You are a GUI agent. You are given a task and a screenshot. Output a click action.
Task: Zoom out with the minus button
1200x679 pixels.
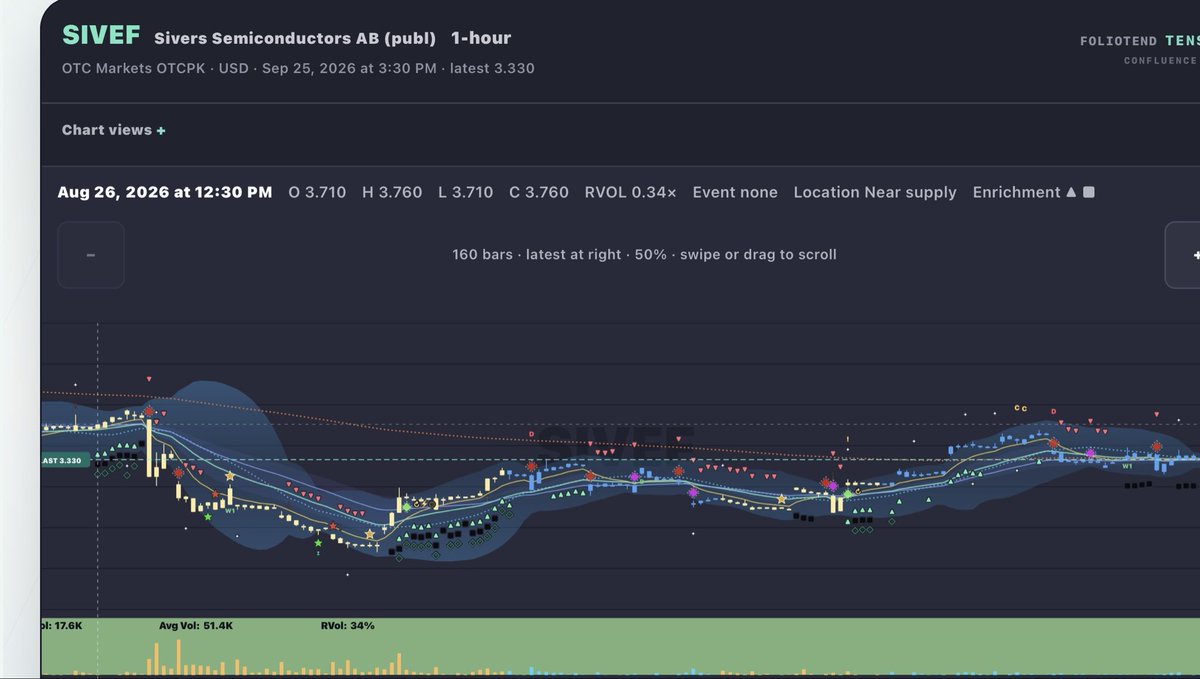pyautogui.click(x=91, y=255)
